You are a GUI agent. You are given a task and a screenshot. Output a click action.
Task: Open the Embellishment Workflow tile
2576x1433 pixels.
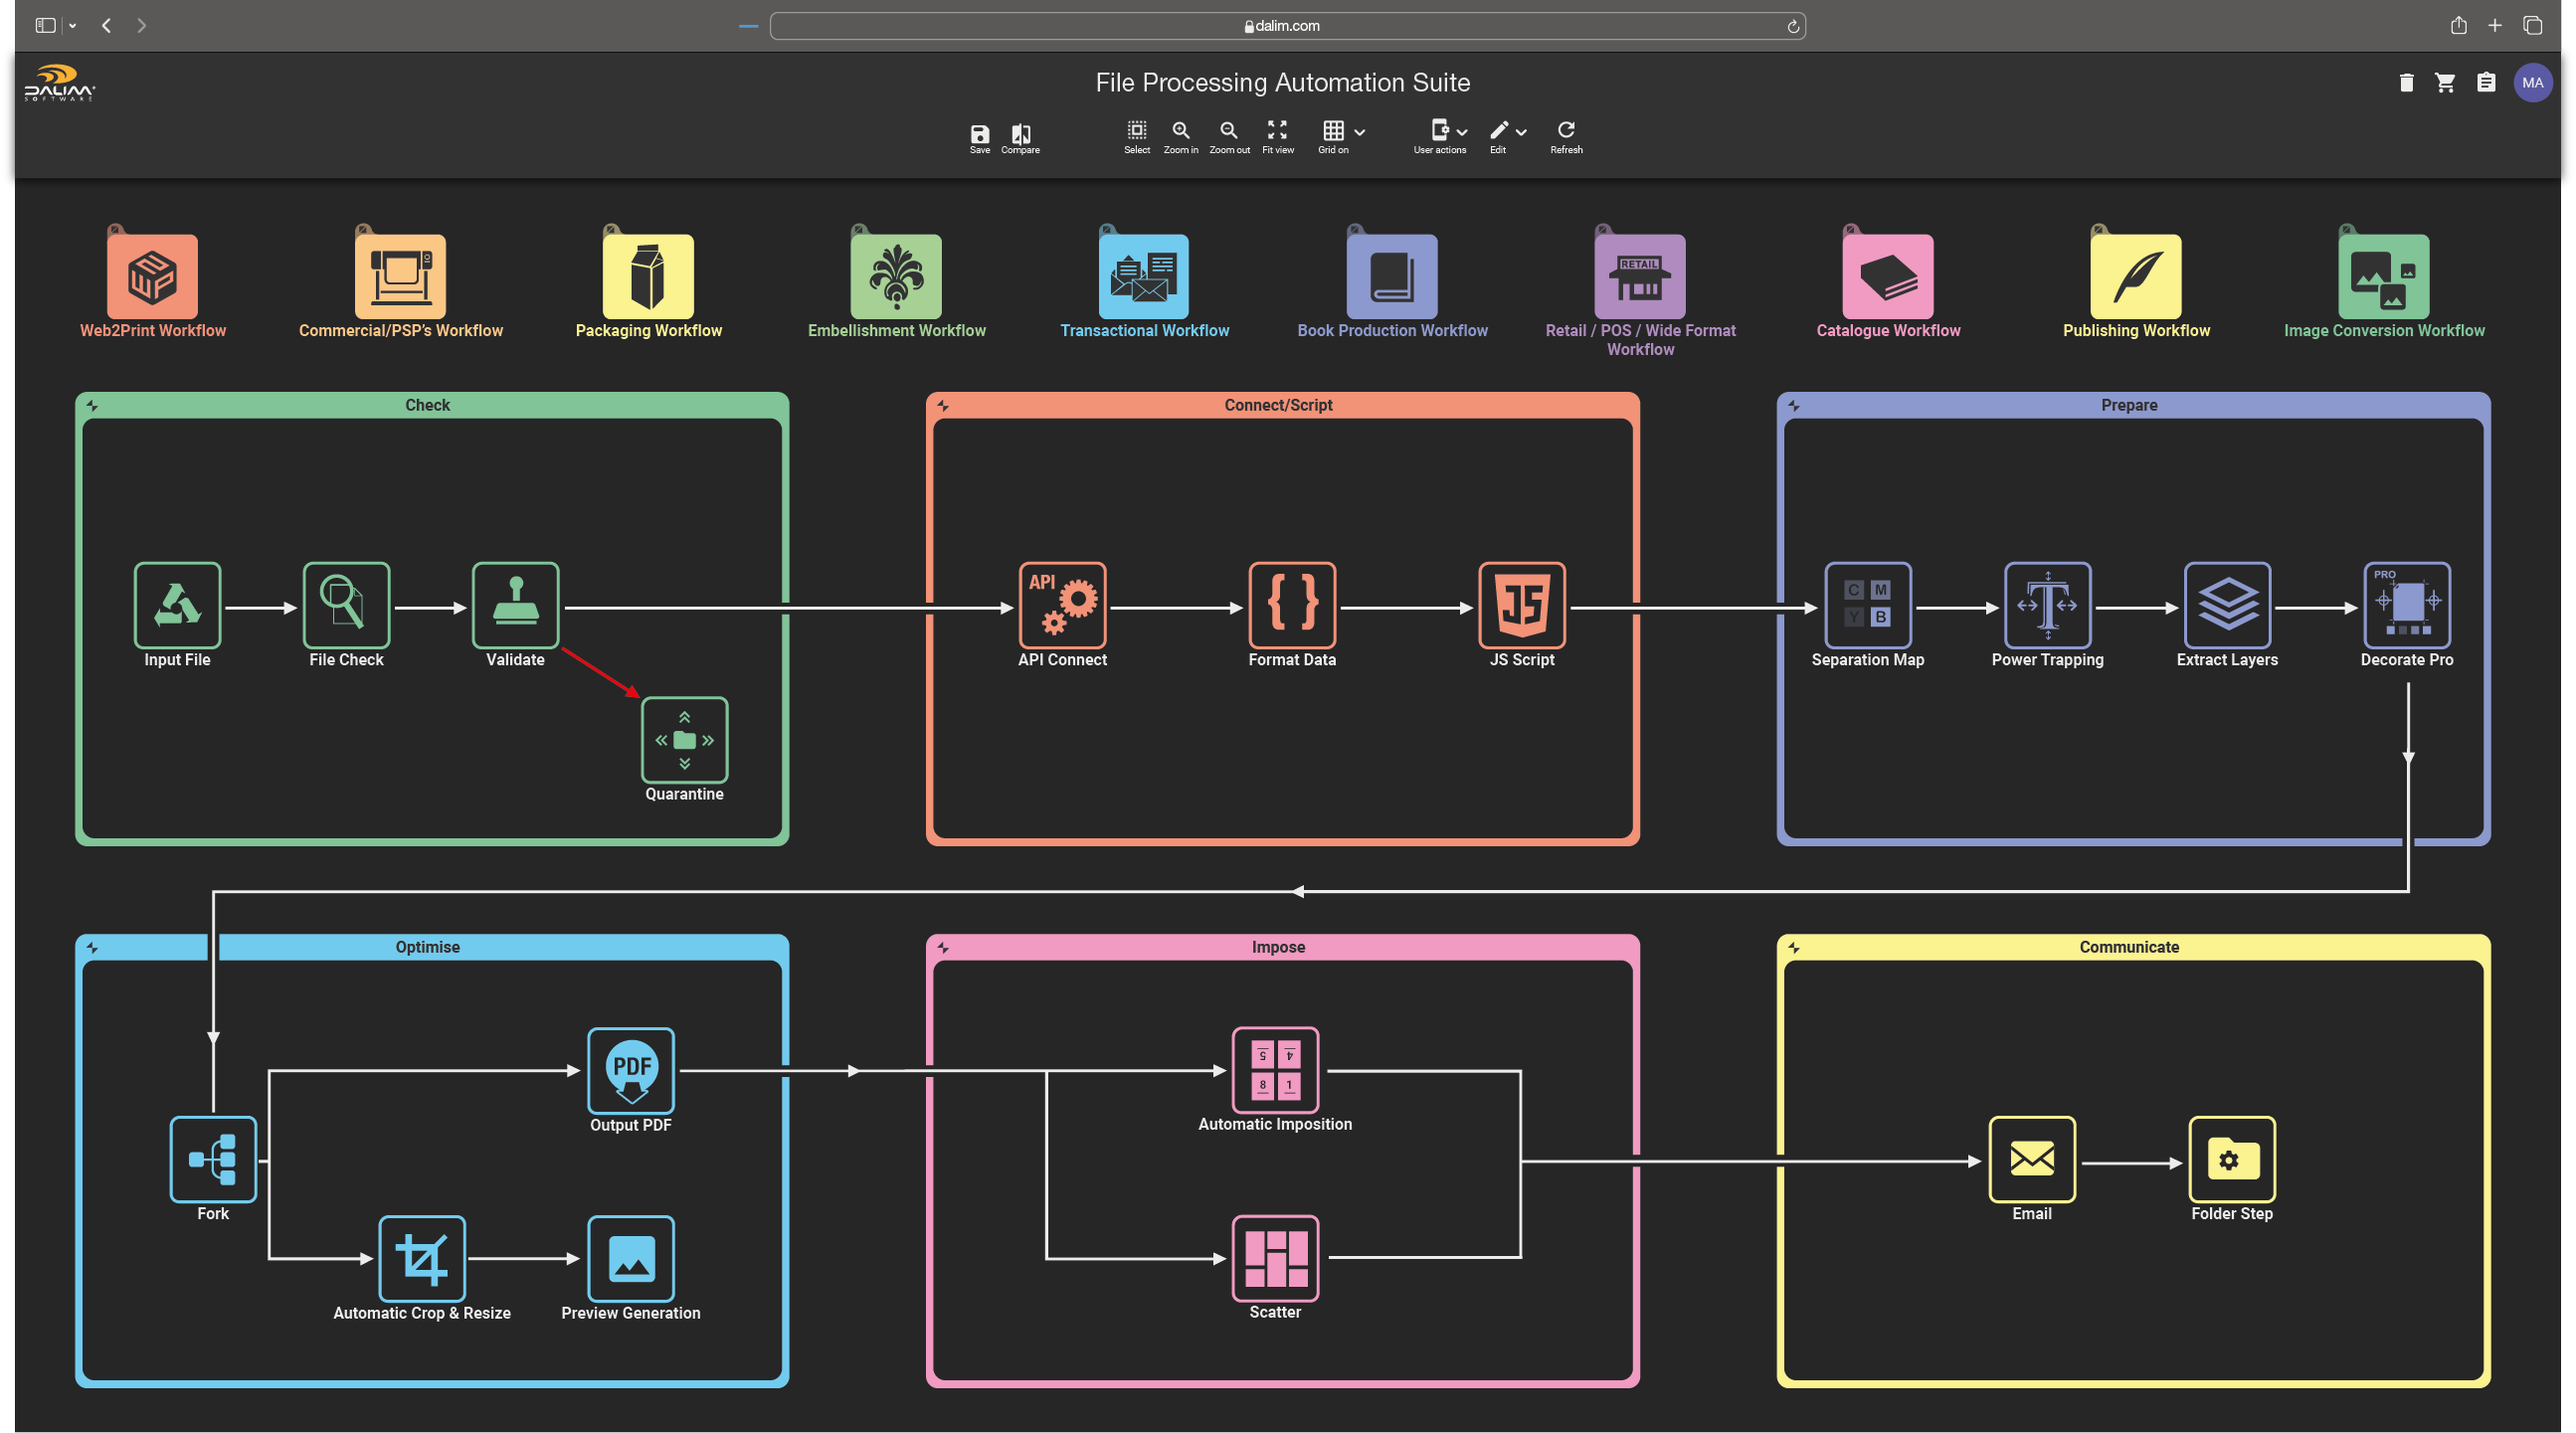pyautogui.click(x=896, y=277)
